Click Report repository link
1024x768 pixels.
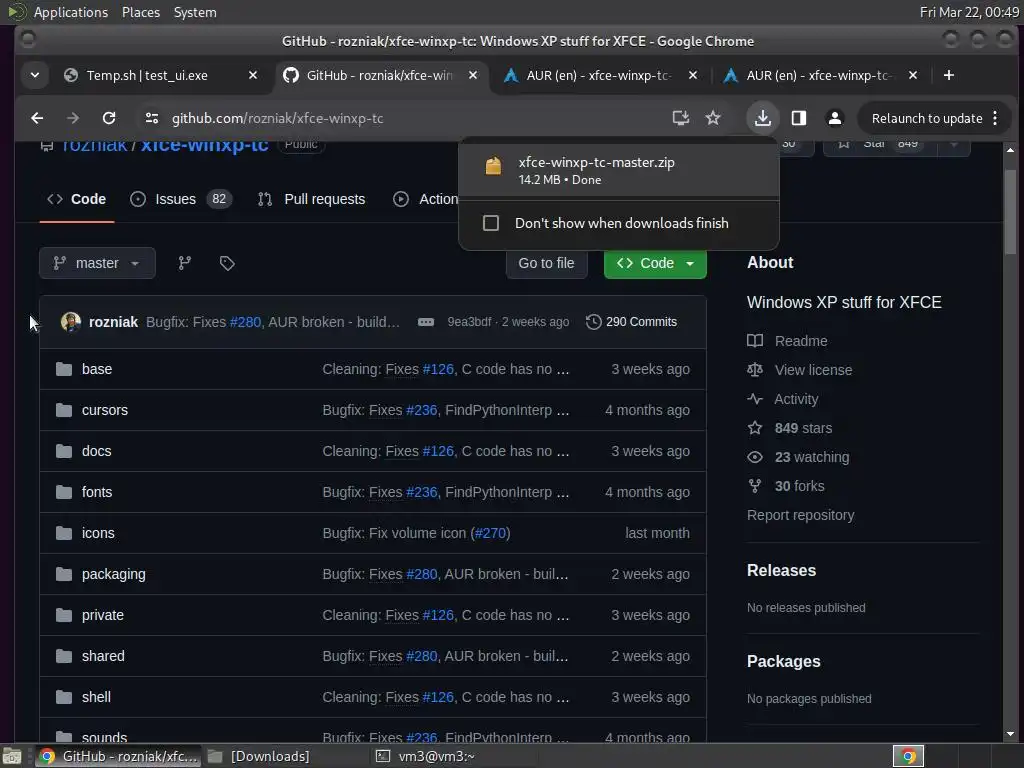tap(800, 515)
